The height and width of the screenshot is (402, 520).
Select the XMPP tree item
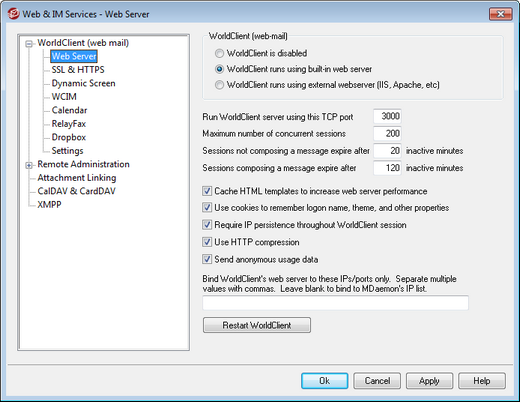[x=49, y=204]
